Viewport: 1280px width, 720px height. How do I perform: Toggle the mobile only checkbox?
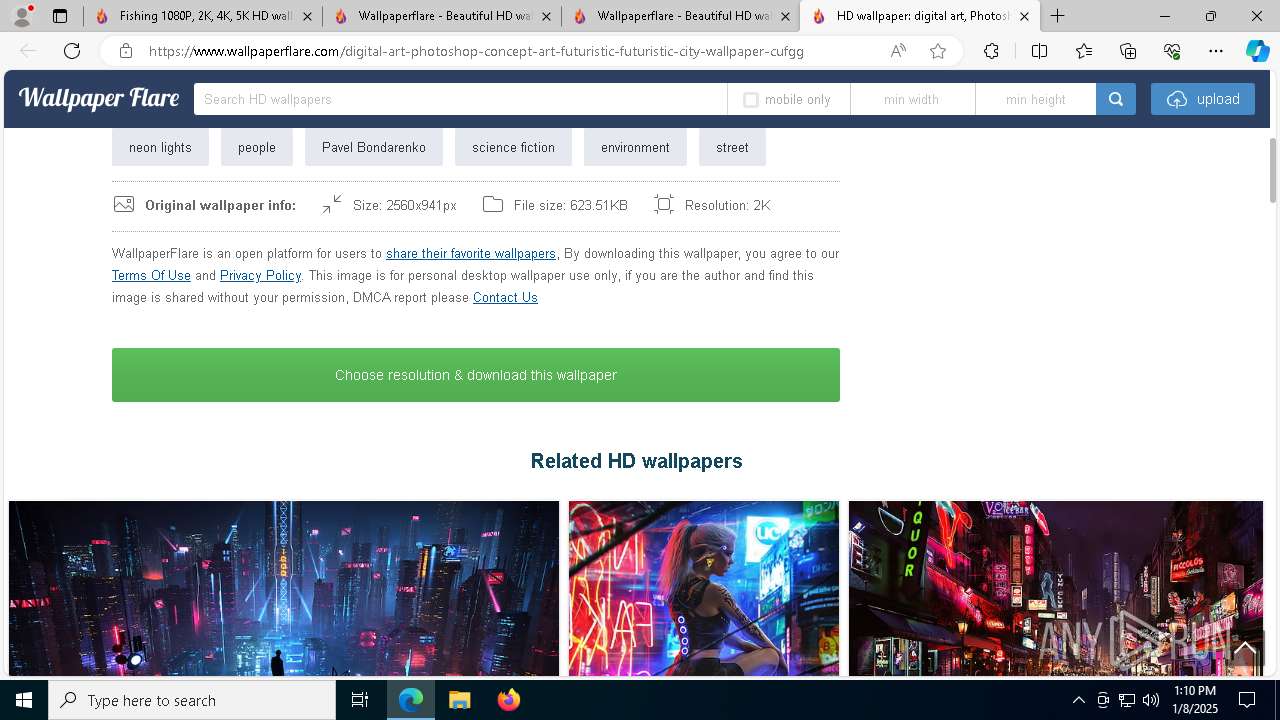[x=751, y=100]
